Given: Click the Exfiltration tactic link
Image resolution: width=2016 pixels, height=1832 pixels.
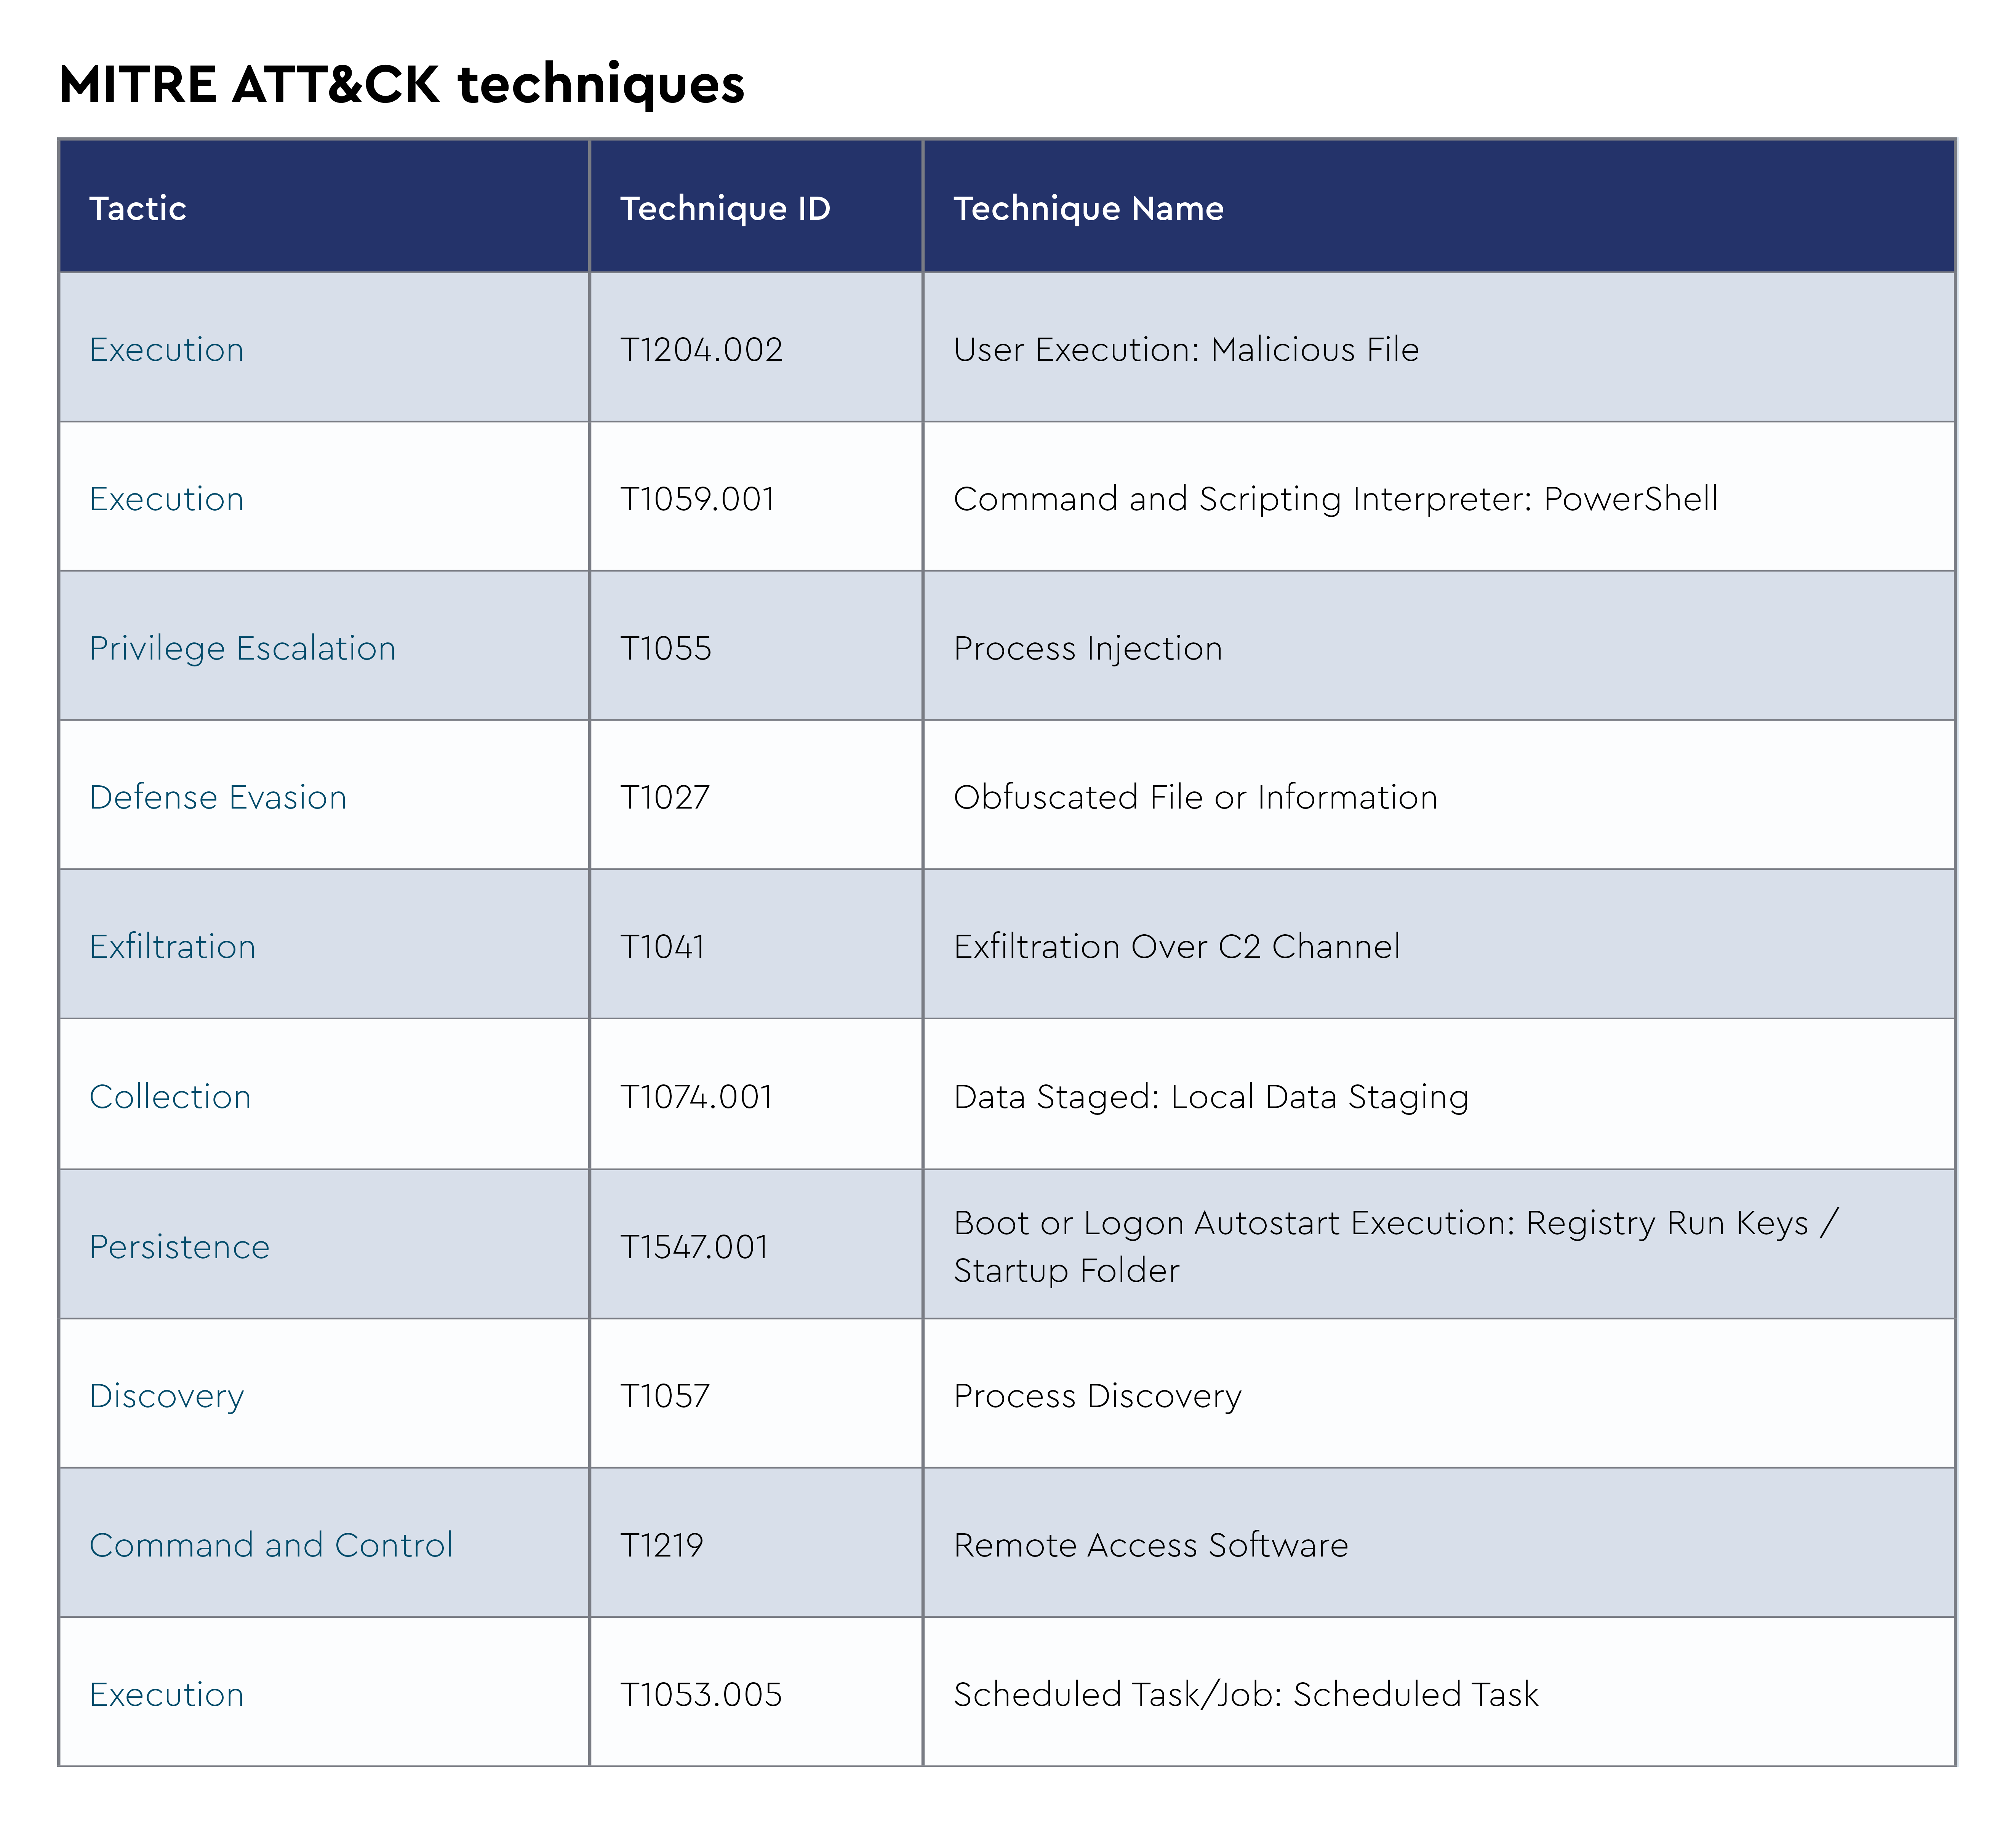Looking at the screenshot, I should [x=172, y=946].
